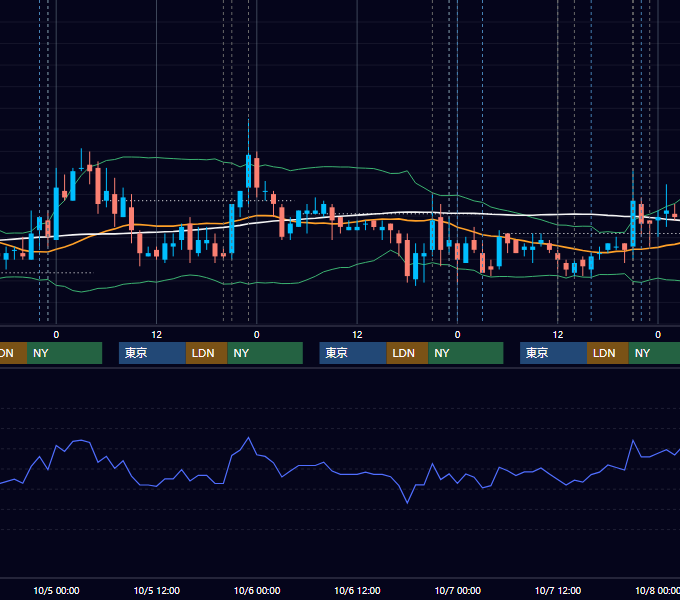Click the 10/6 00:00 date label
Image resolution: width=680 pixels, height=600 pixels.
click(257, 590)
